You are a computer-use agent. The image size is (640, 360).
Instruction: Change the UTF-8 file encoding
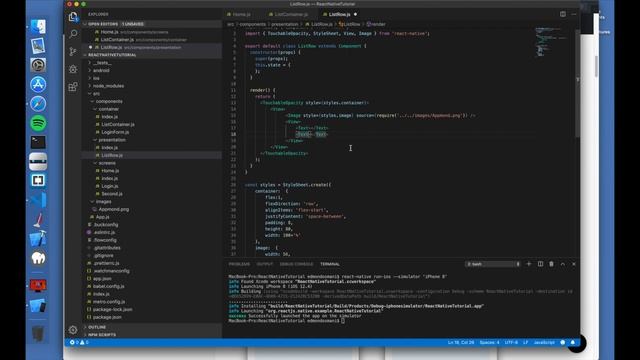[511, 342]
